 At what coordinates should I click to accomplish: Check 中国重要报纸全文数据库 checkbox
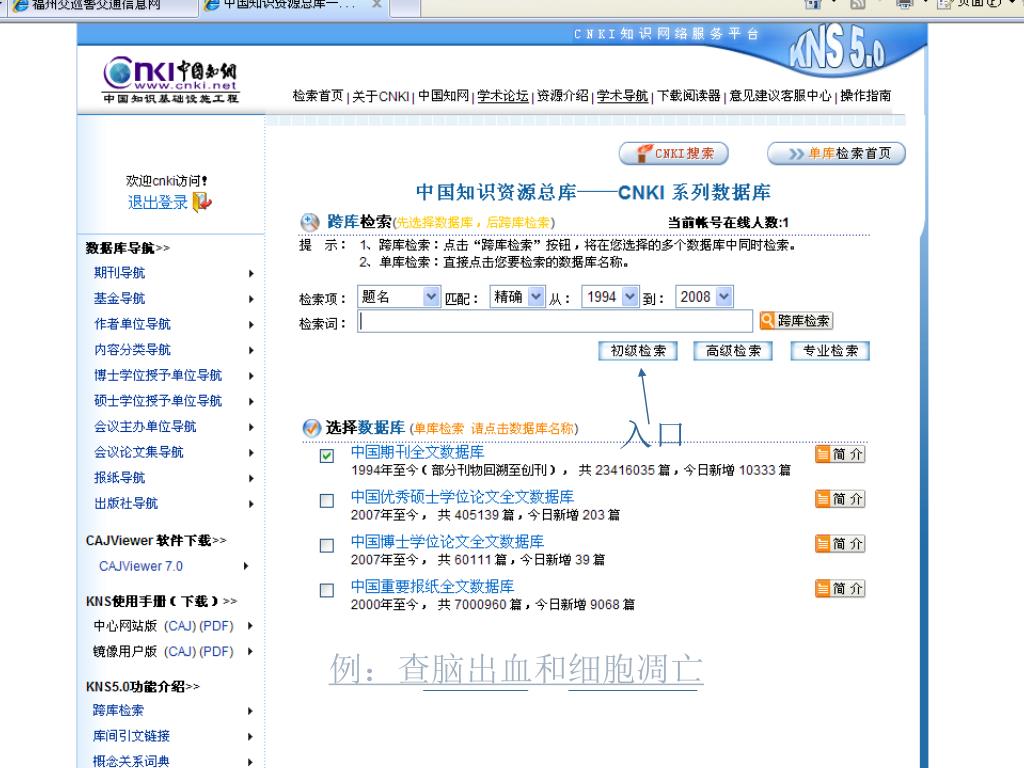coord(327,590)
